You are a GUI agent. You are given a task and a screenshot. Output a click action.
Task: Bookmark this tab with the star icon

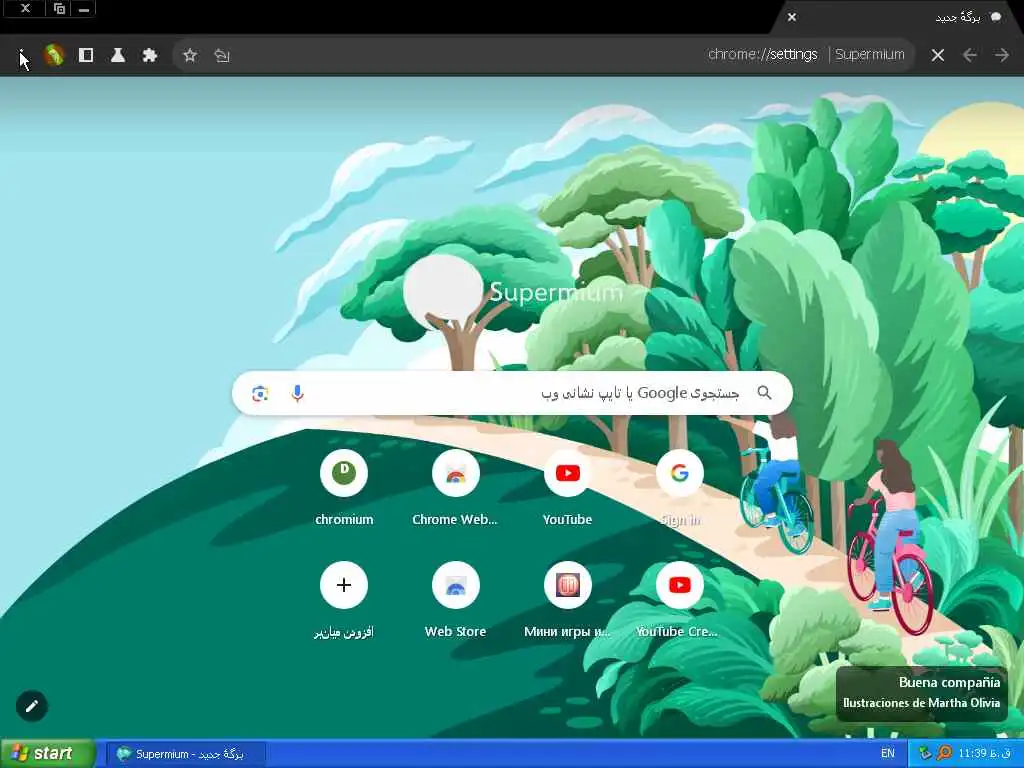pyautogui.click(x=190, y=56)
